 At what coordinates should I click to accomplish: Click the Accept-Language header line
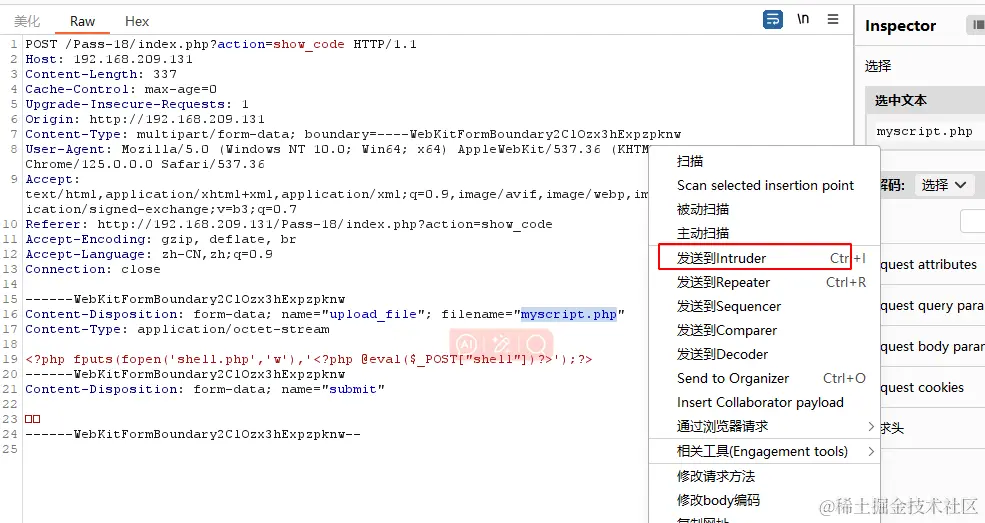click(x=149, y=254)
